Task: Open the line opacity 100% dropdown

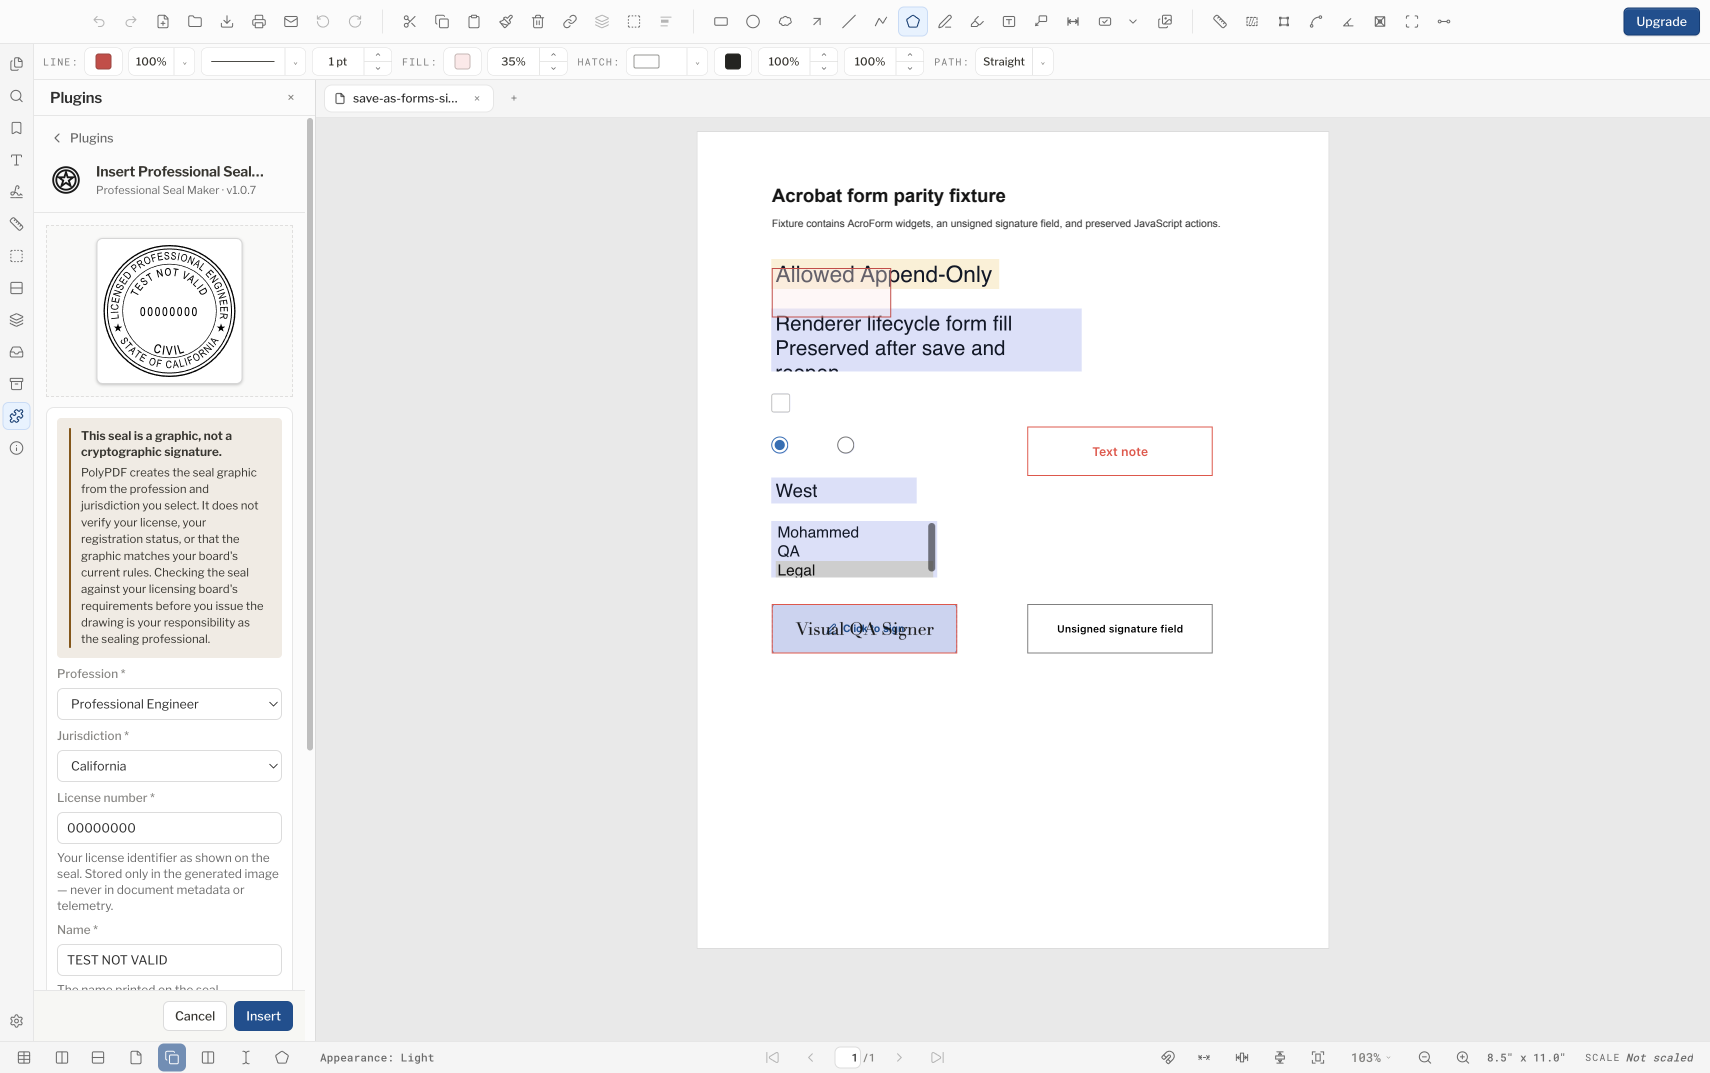Action: tap(161, 62)
